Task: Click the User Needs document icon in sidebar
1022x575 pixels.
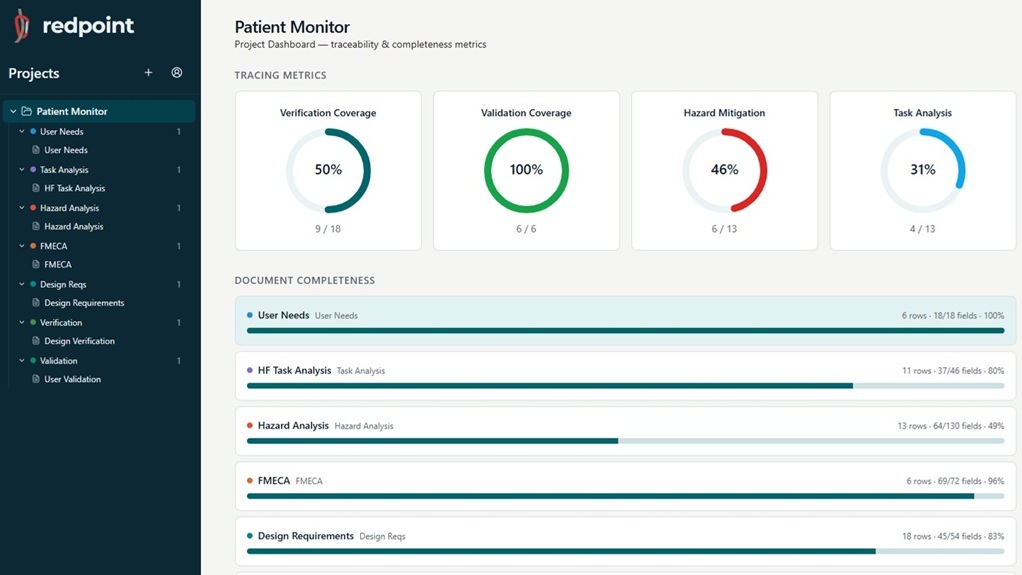Action: (x=36, y=150)
